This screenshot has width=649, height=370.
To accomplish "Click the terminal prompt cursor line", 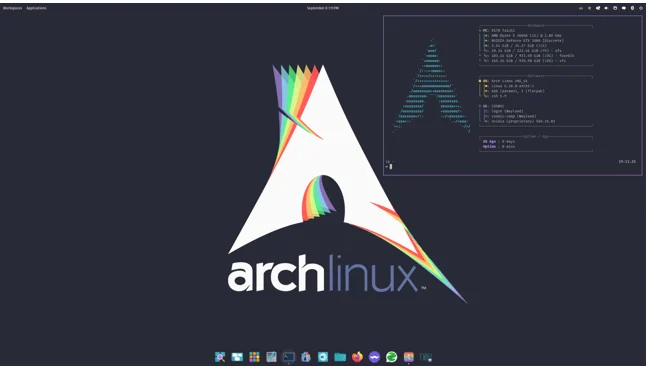I will pyautogui.click(x=391, y=166).
